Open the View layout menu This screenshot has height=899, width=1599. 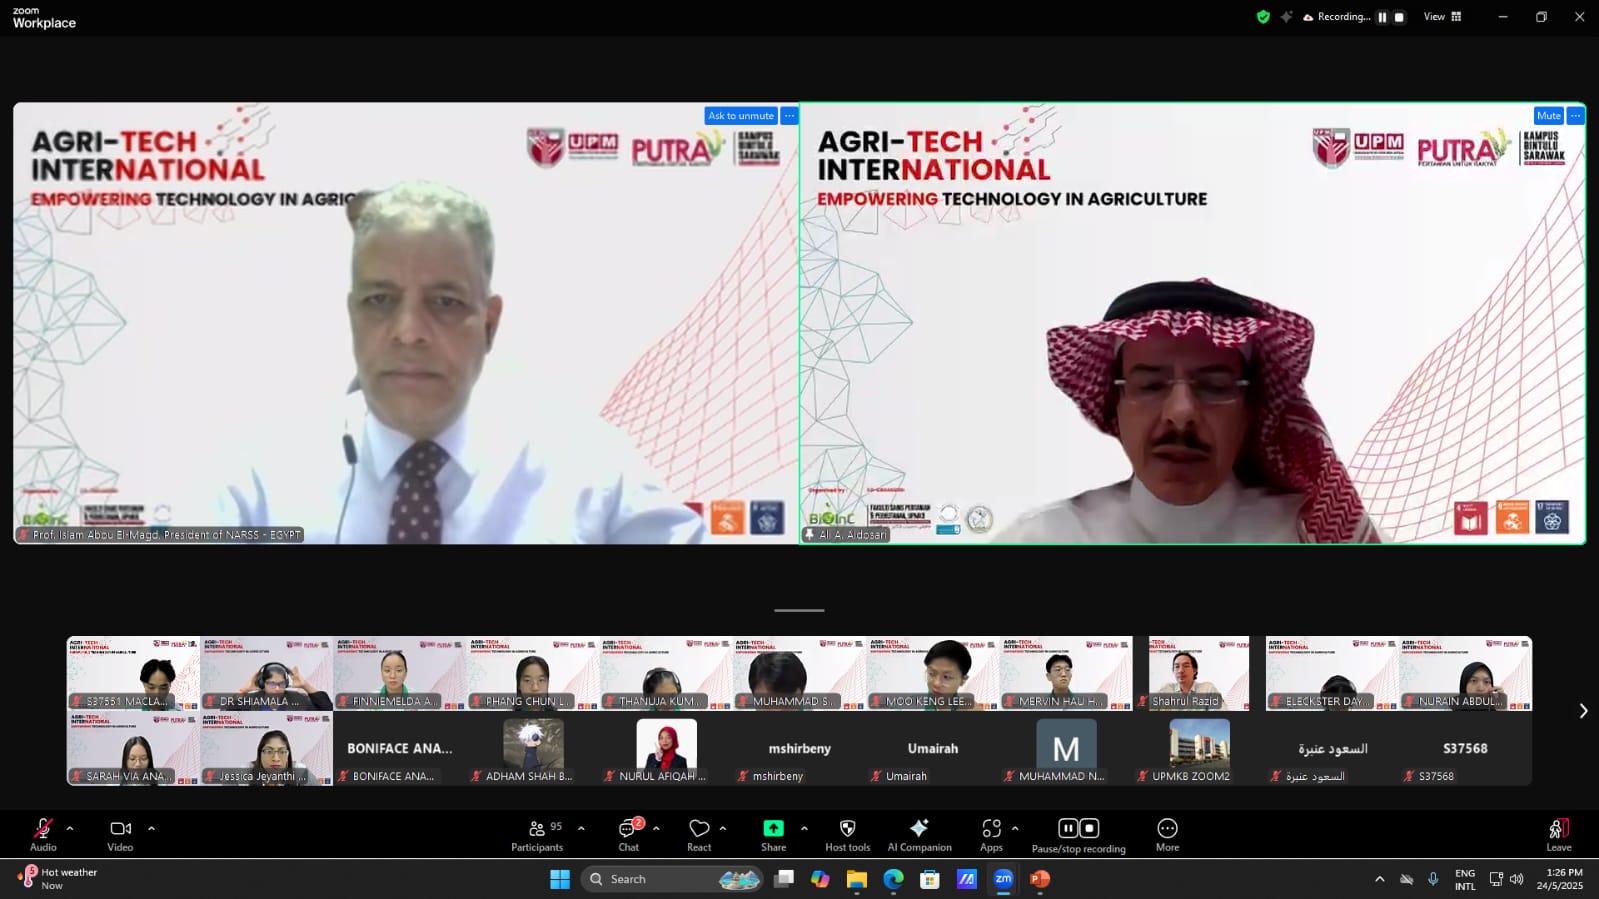click(x=1443, y=17)
